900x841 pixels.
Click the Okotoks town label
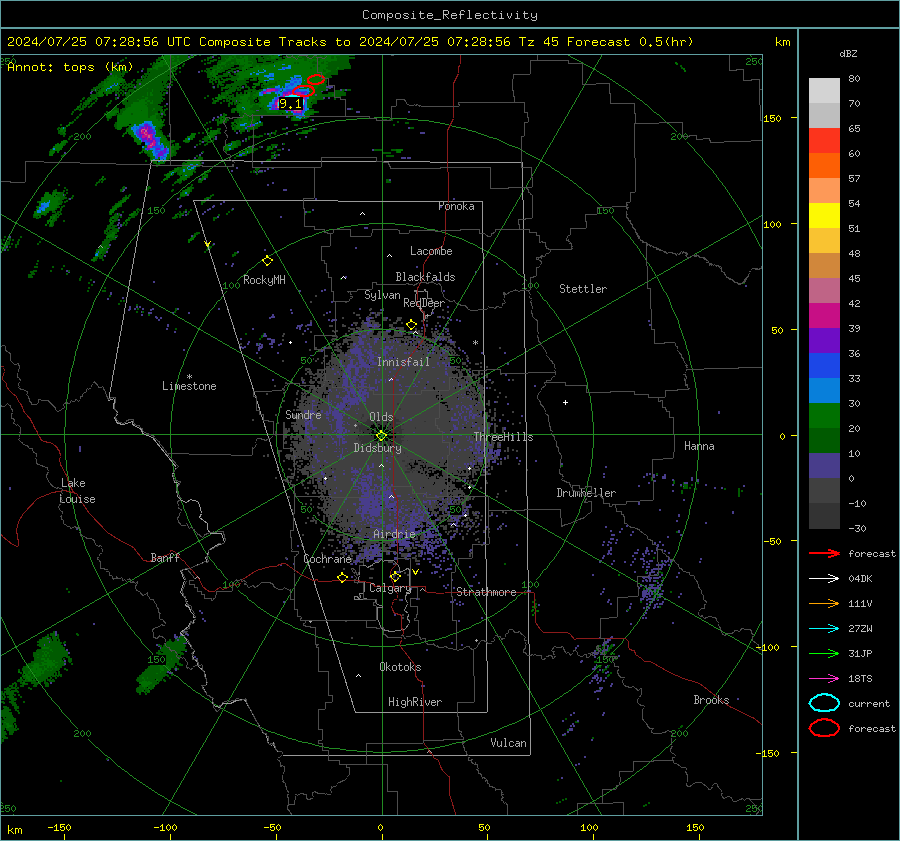(x=400, y=667)
